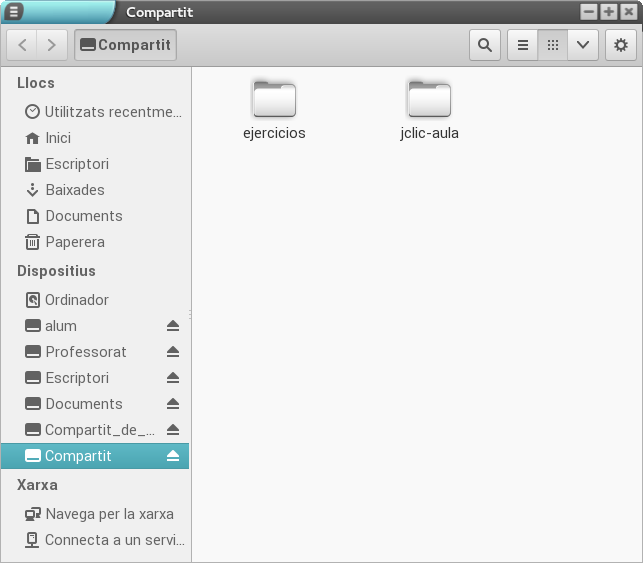This screenshot has width=643, height=563.
Task: Open the view options dropdown arrow
Action: tap(583, 45)
